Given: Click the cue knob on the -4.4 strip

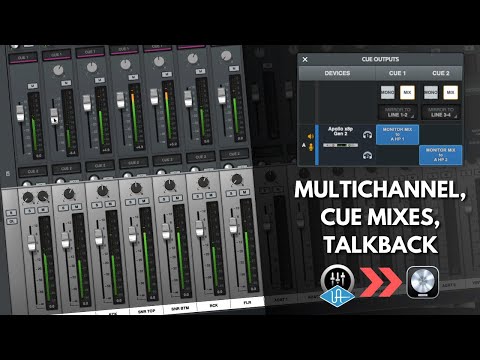Looking at the screenshot, I should click(x=58, y=70).
